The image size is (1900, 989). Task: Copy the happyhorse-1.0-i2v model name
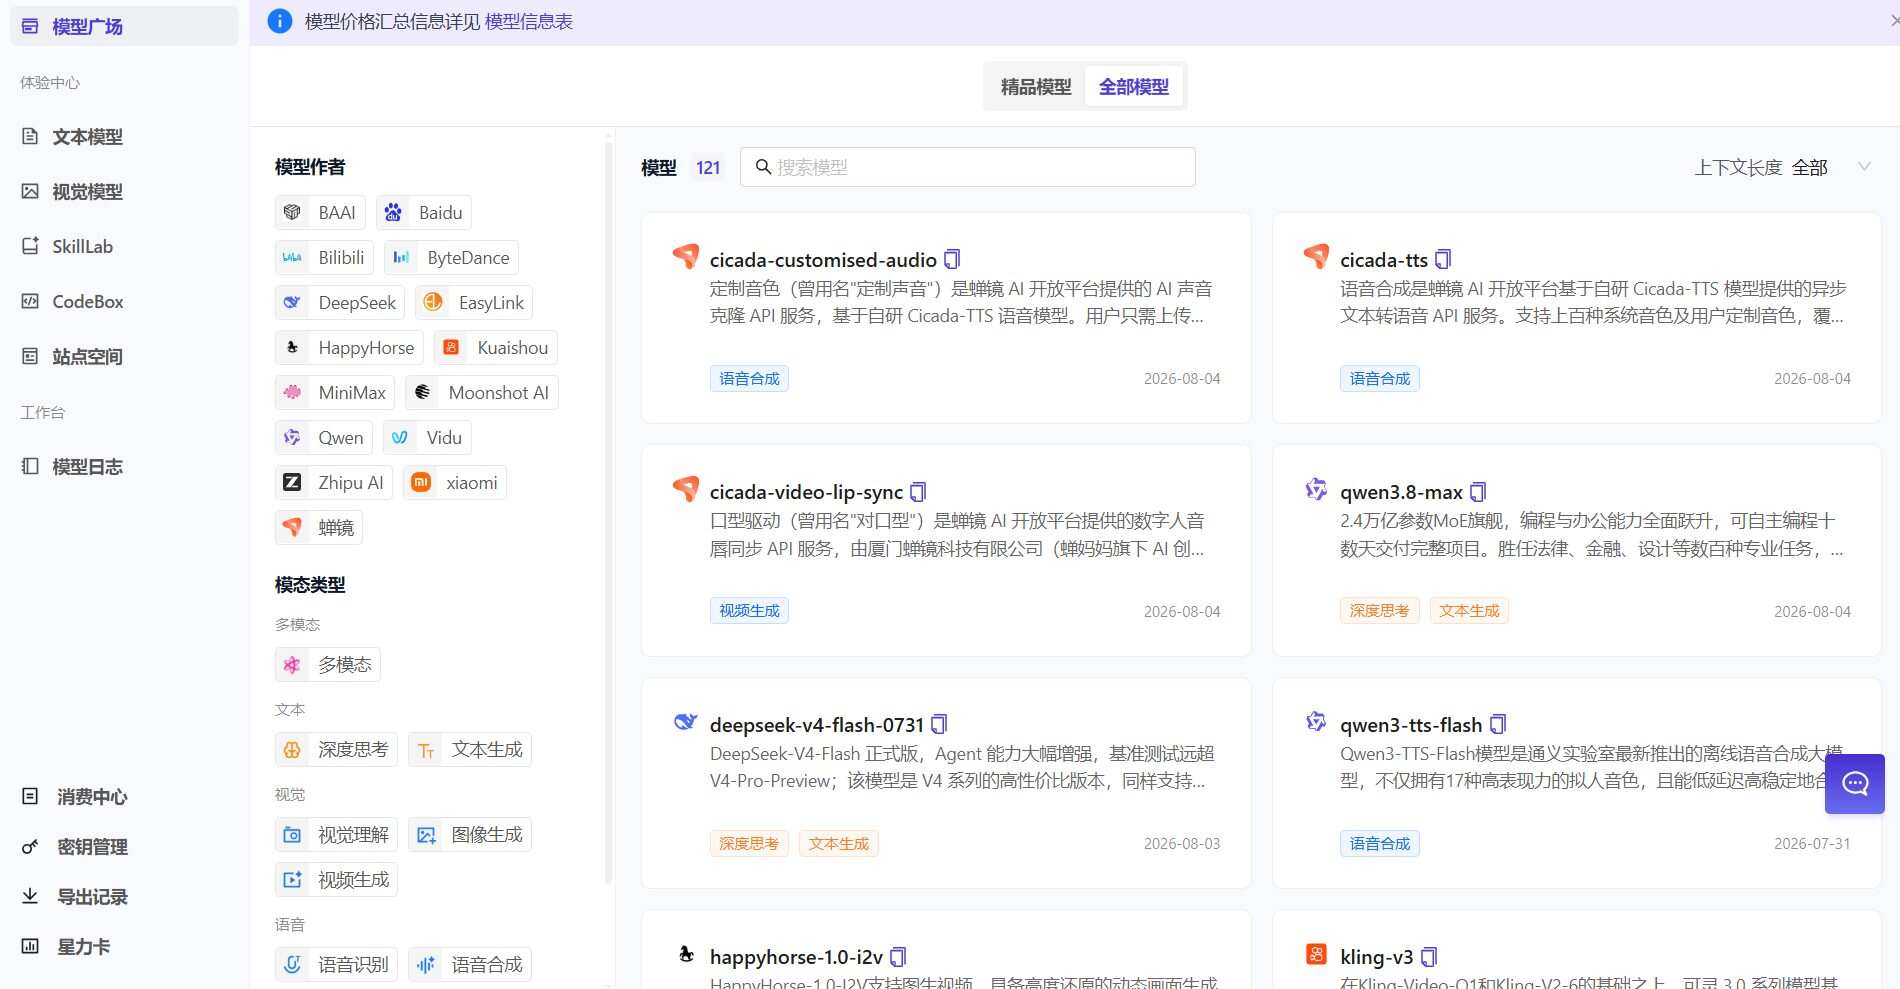point(898,957)
